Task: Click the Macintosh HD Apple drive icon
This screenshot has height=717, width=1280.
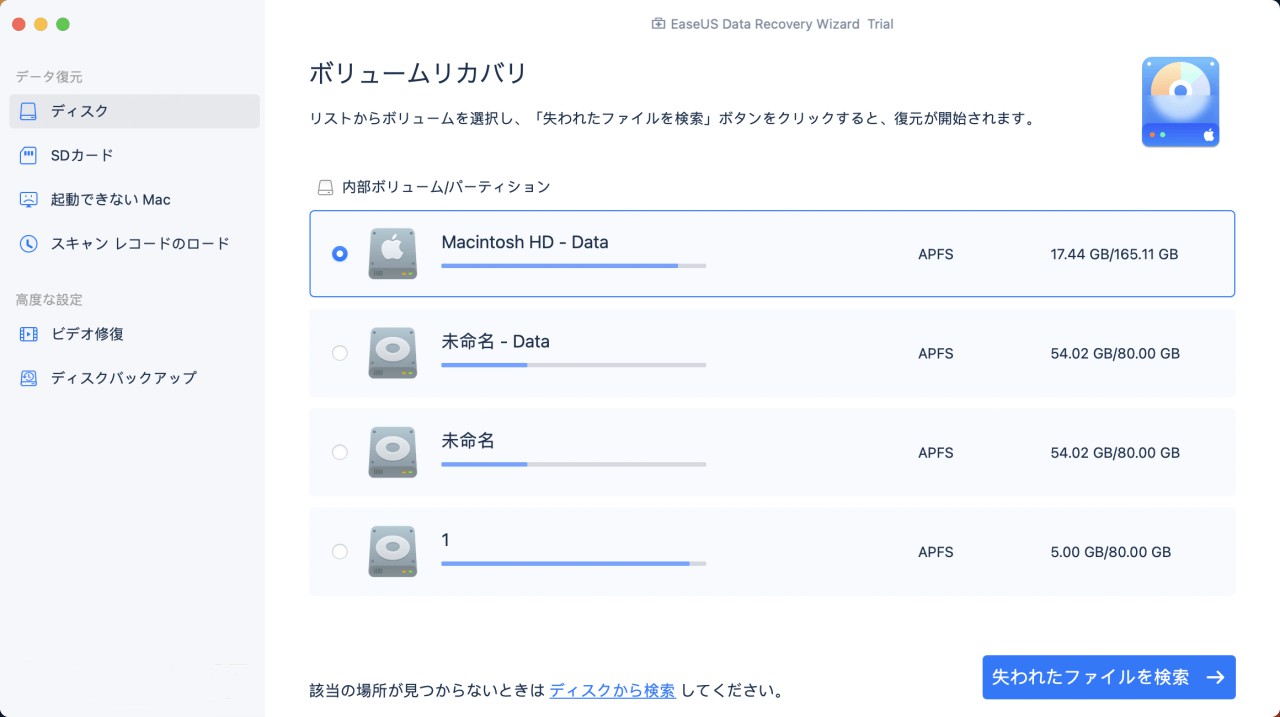Action: point(392,254)
